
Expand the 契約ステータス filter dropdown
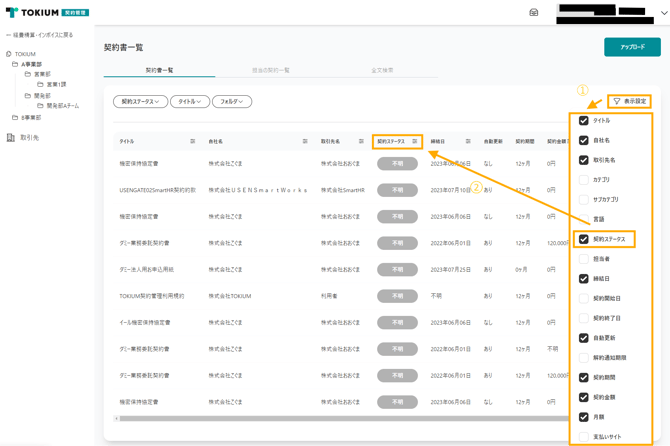pos(140,102)
